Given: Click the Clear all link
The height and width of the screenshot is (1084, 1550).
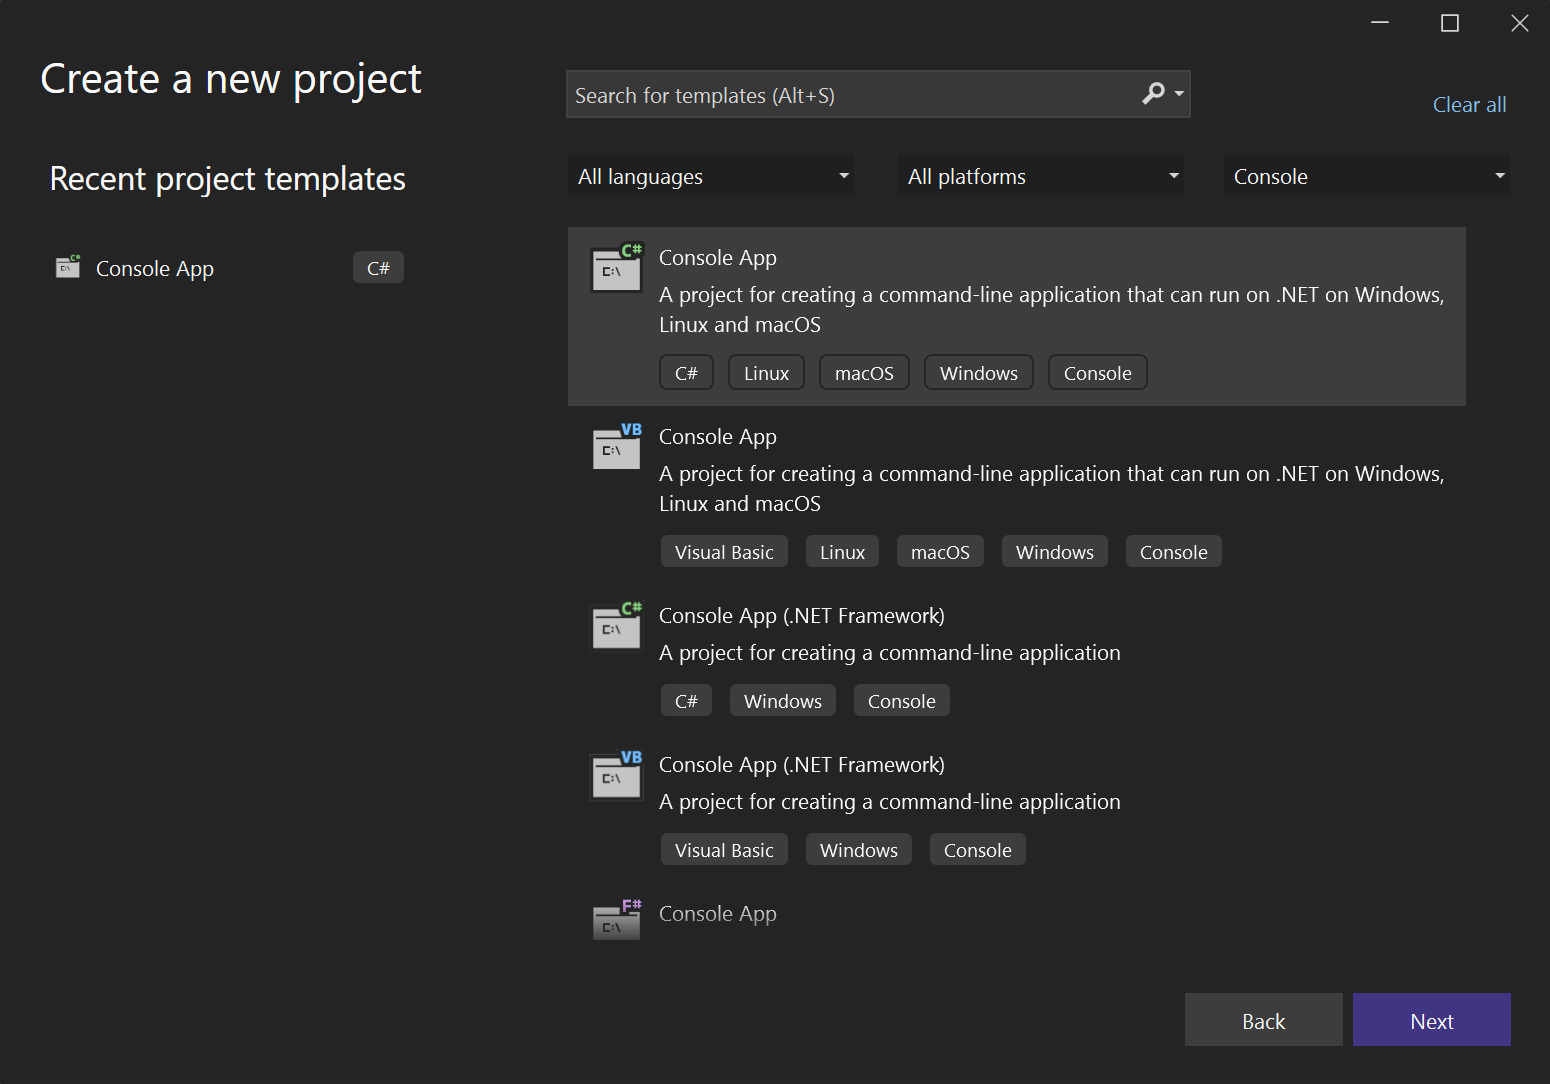Looking at the screenshot, I should (x=1469, y=104).
